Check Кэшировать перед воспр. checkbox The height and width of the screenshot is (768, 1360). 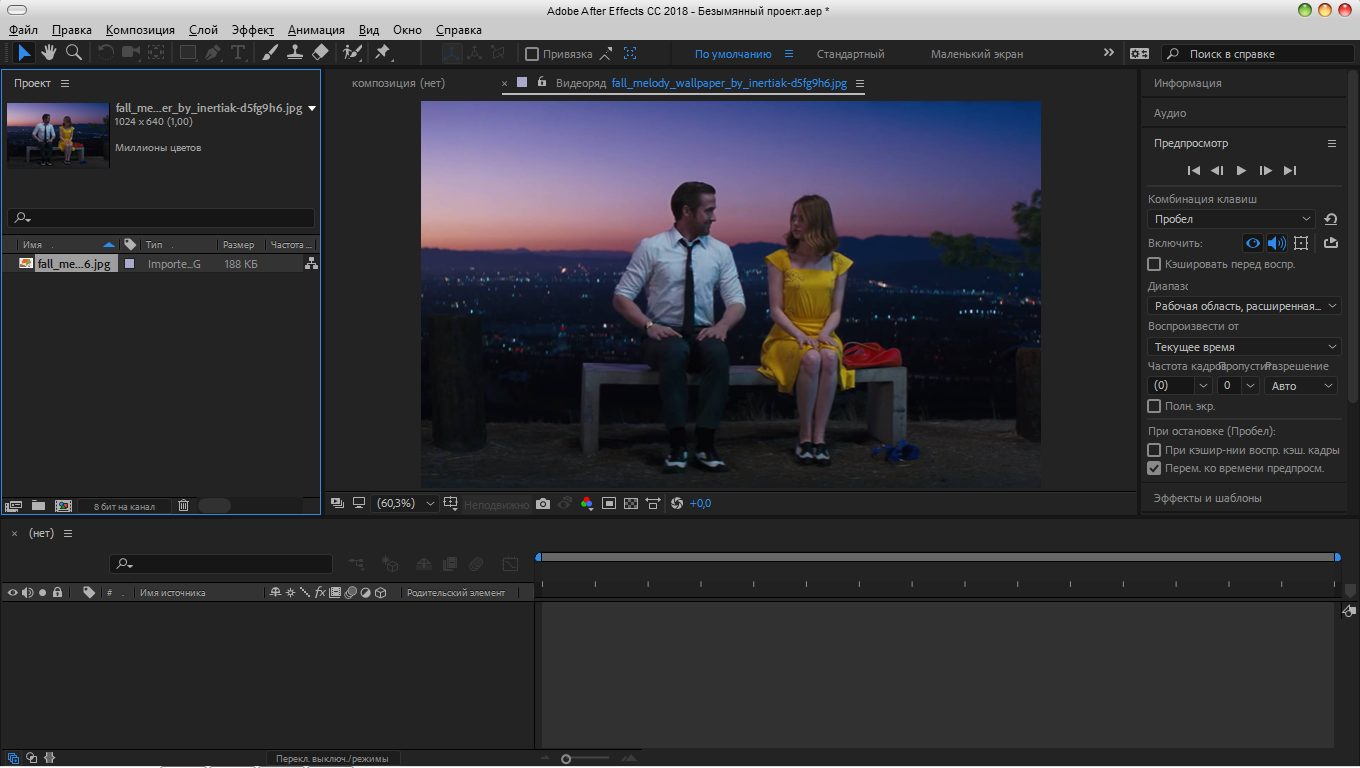coord(1154,264)
